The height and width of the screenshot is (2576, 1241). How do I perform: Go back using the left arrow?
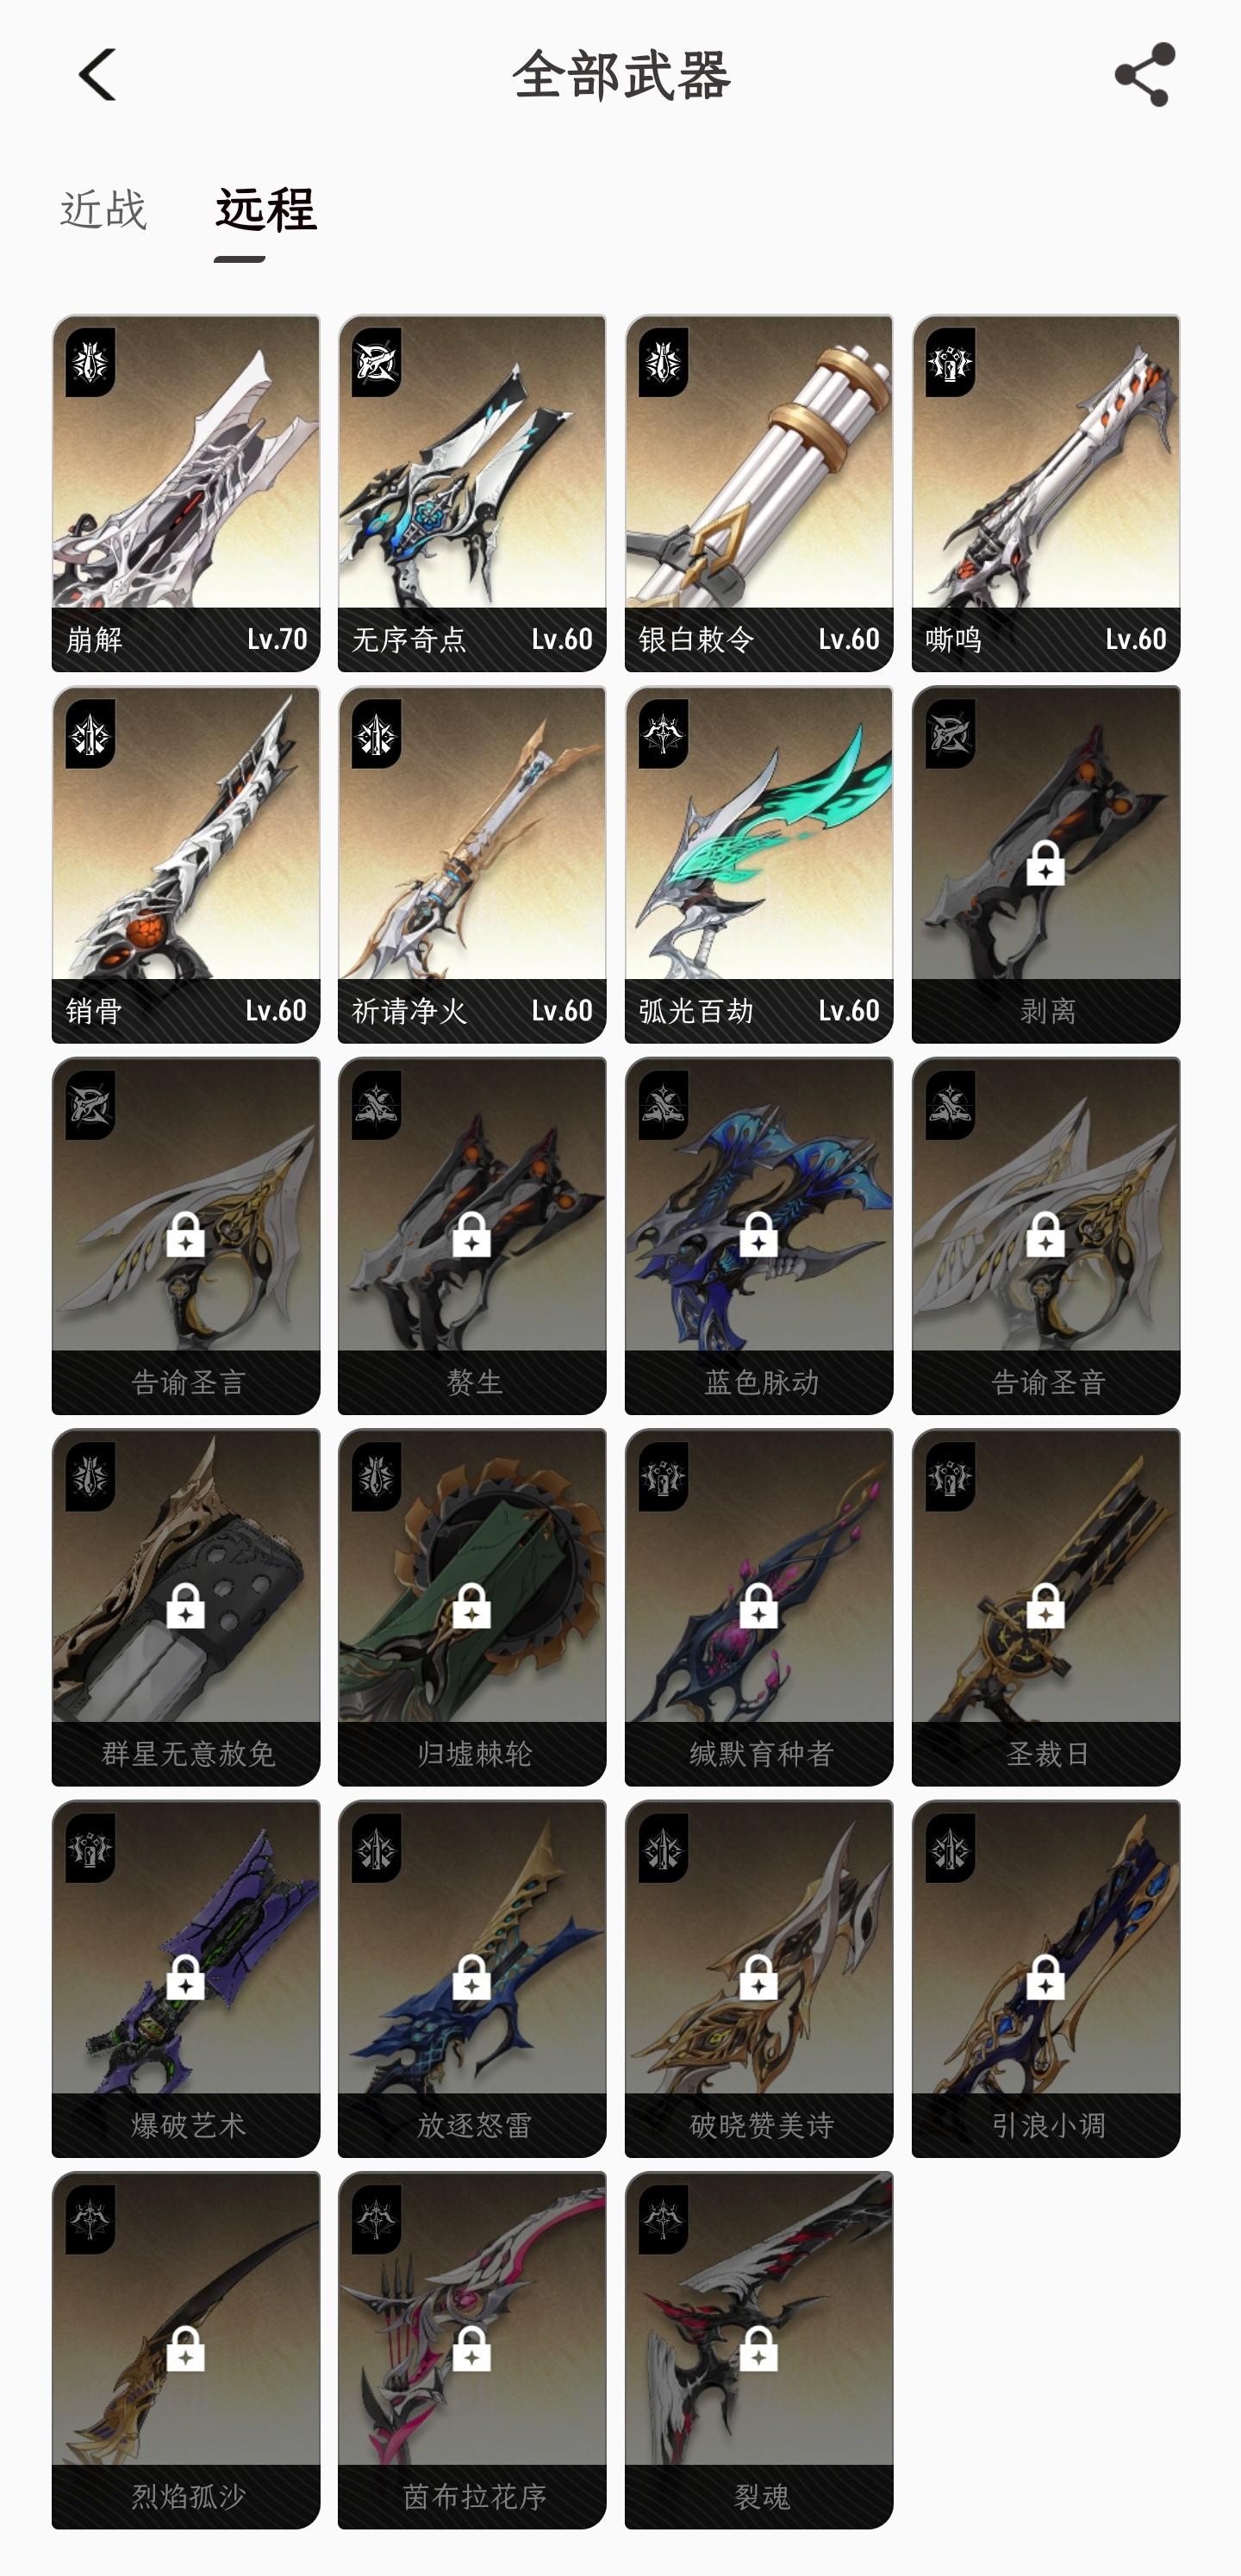(98, 75)
